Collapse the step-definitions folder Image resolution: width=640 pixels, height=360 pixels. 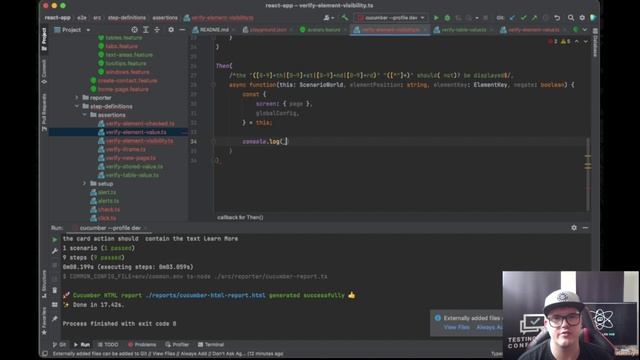click(77, 106)
